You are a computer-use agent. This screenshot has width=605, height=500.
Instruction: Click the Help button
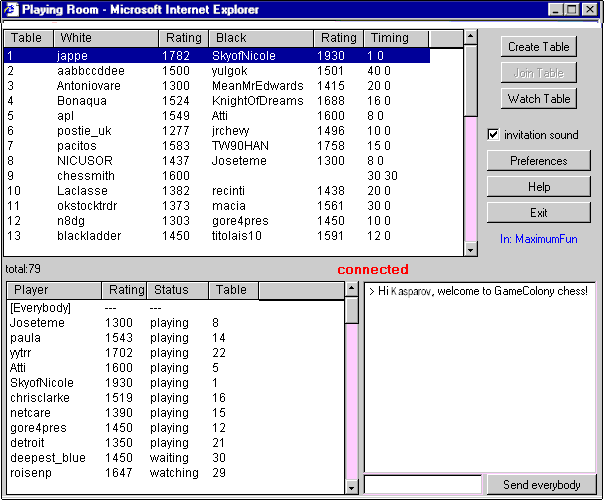[x=539, y=187]
